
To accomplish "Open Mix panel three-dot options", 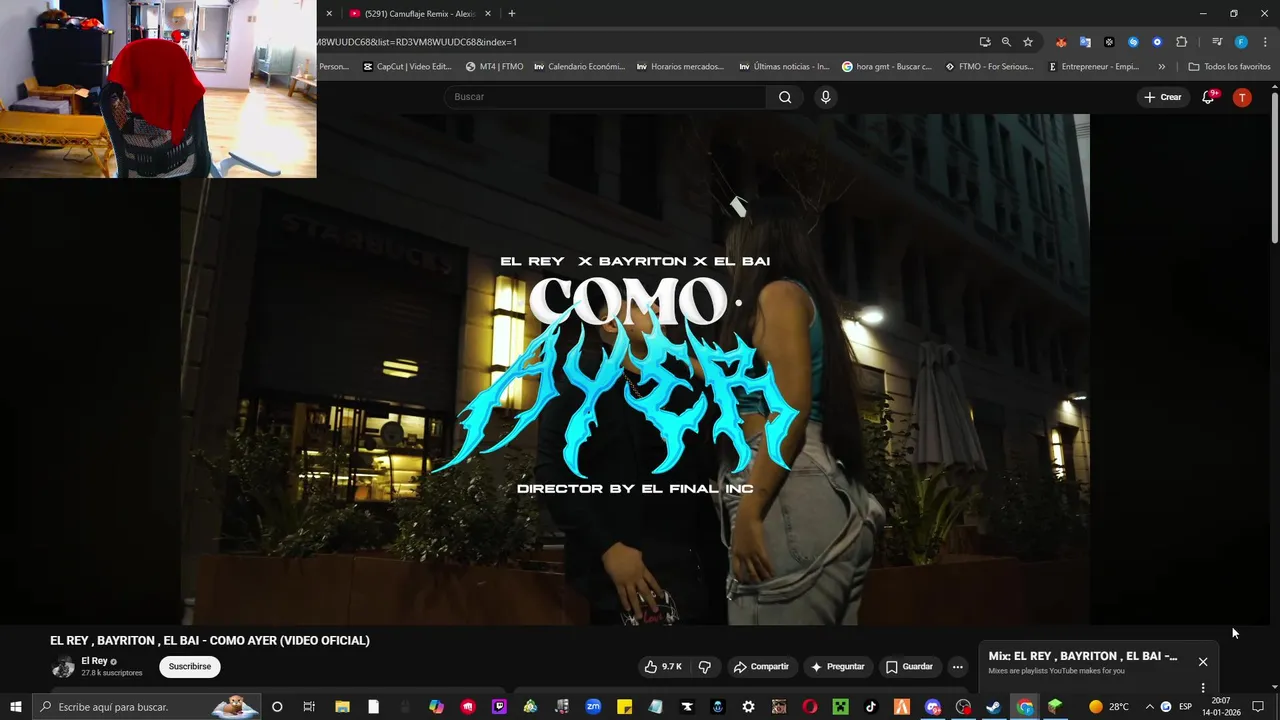I will click(1203, 688).
